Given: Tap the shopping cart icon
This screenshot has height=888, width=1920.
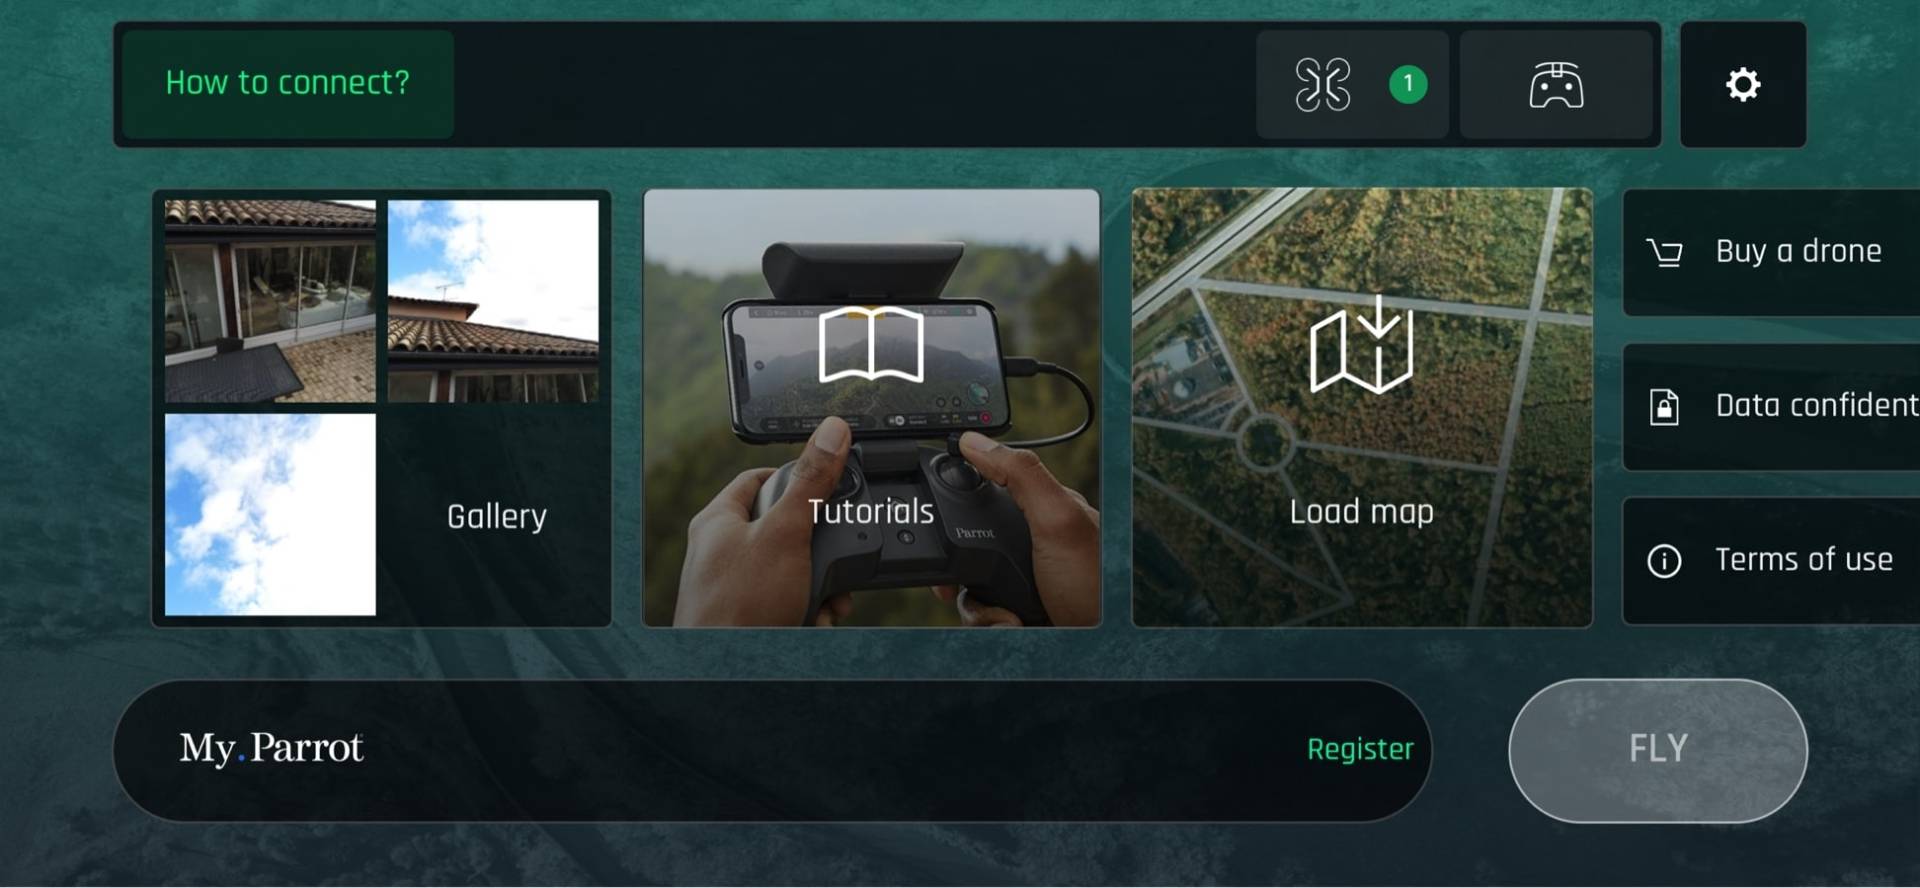Looking at the screenshot, I should coord(1664,253).
